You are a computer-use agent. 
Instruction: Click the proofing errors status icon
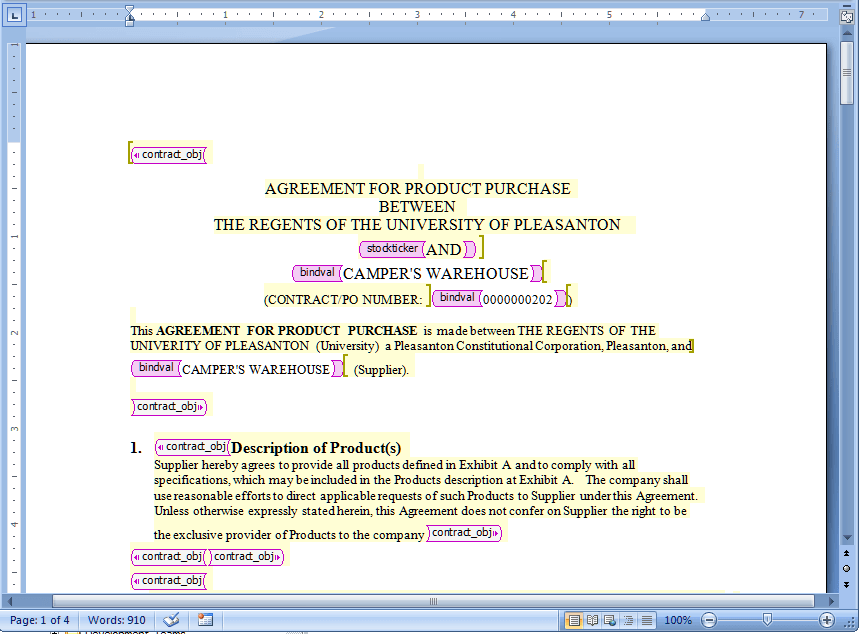point(171,620)
